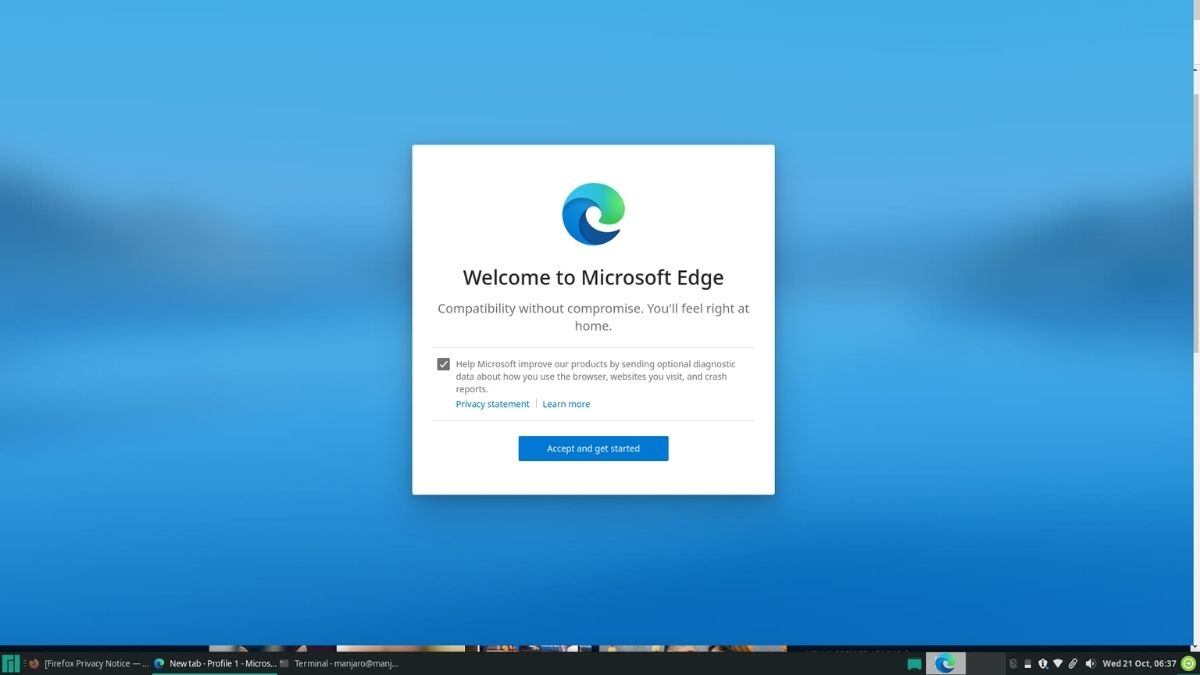Click the Bluetooth icon in the system tray
1200x675 pixels.
pos(1013,663)
